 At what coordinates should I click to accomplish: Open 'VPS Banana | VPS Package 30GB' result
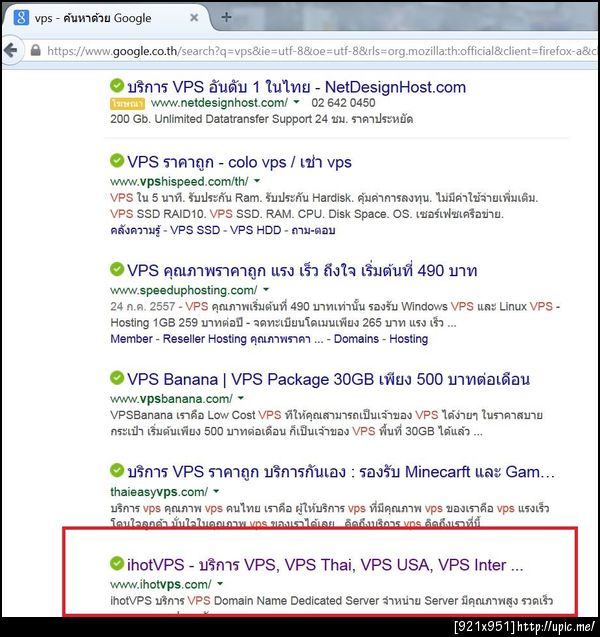pyautogui.click(x=328, y=379)
